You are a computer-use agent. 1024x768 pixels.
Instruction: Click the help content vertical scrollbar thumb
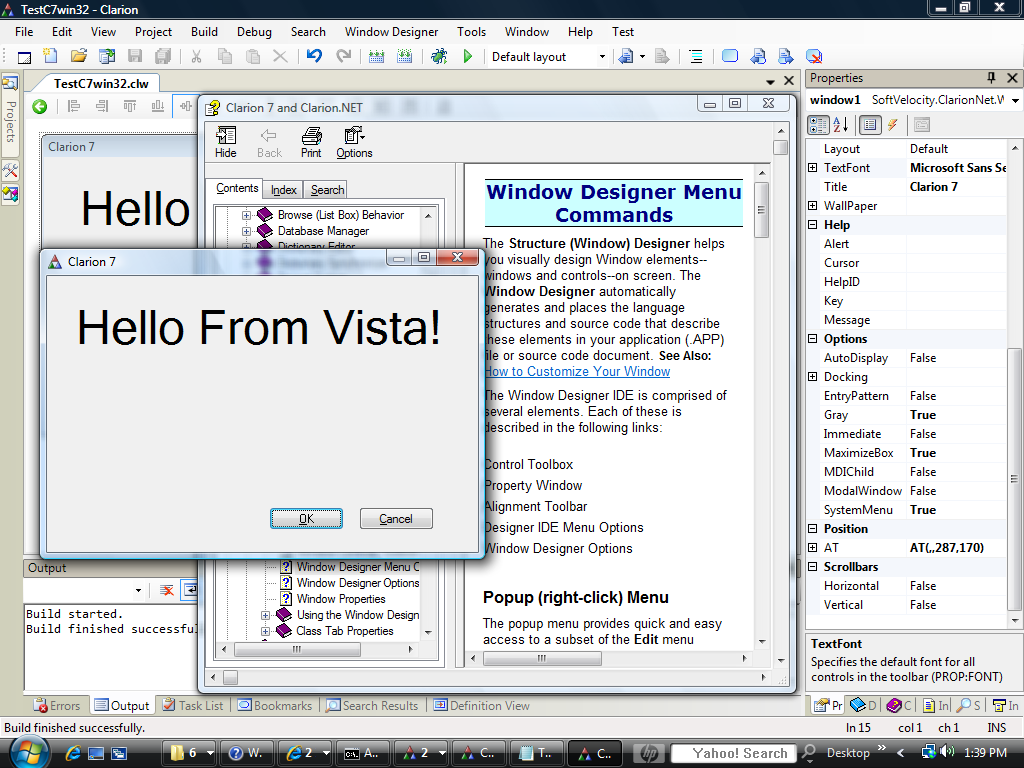click(761, 210)
